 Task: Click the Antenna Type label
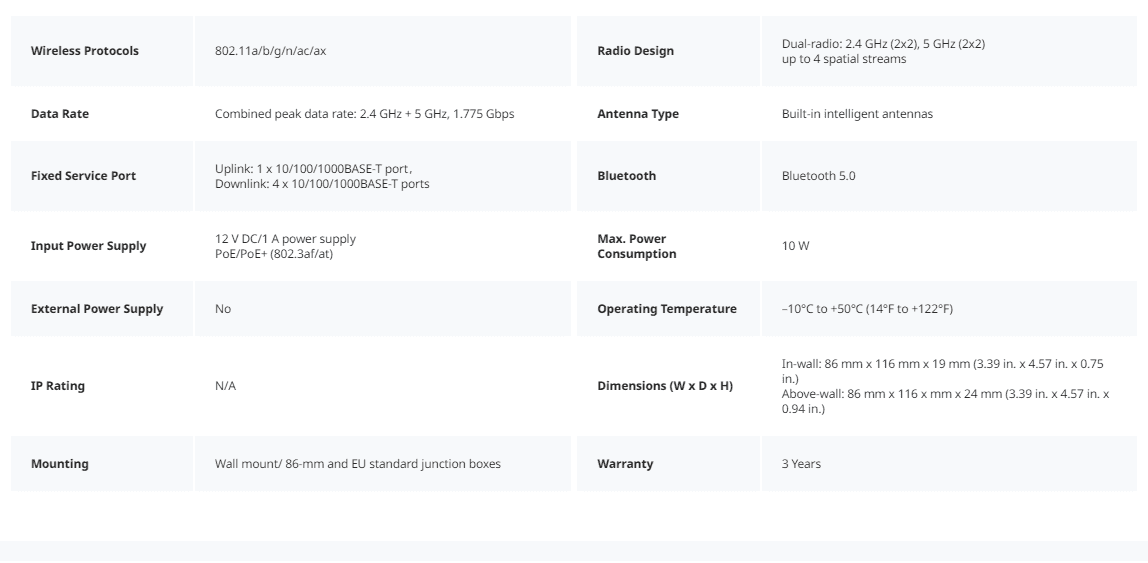coord(638,113)
